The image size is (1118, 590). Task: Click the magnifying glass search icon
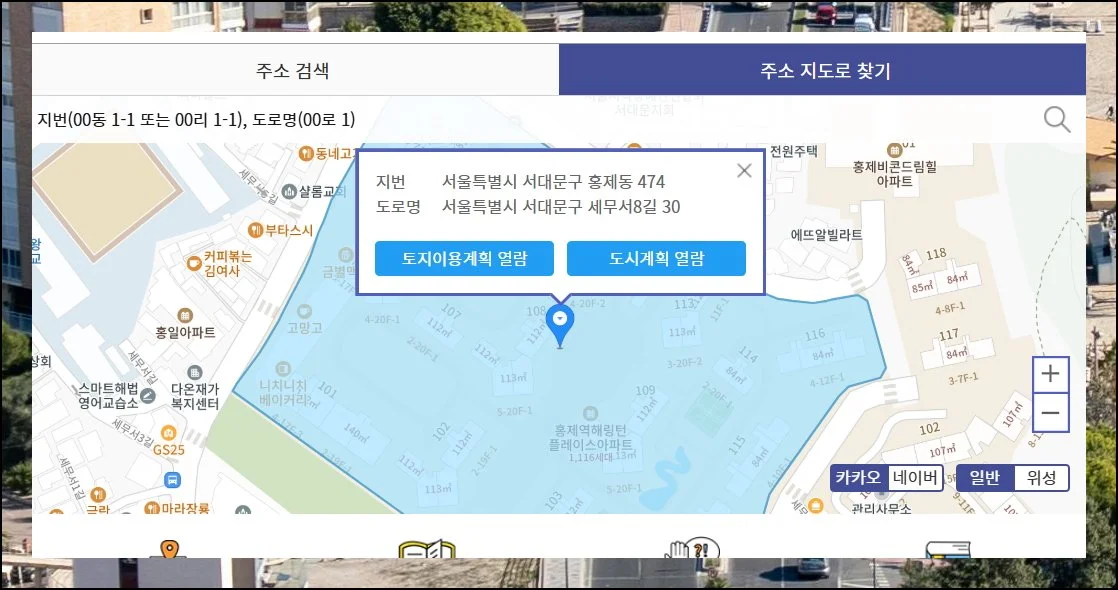click(1056, 119)
